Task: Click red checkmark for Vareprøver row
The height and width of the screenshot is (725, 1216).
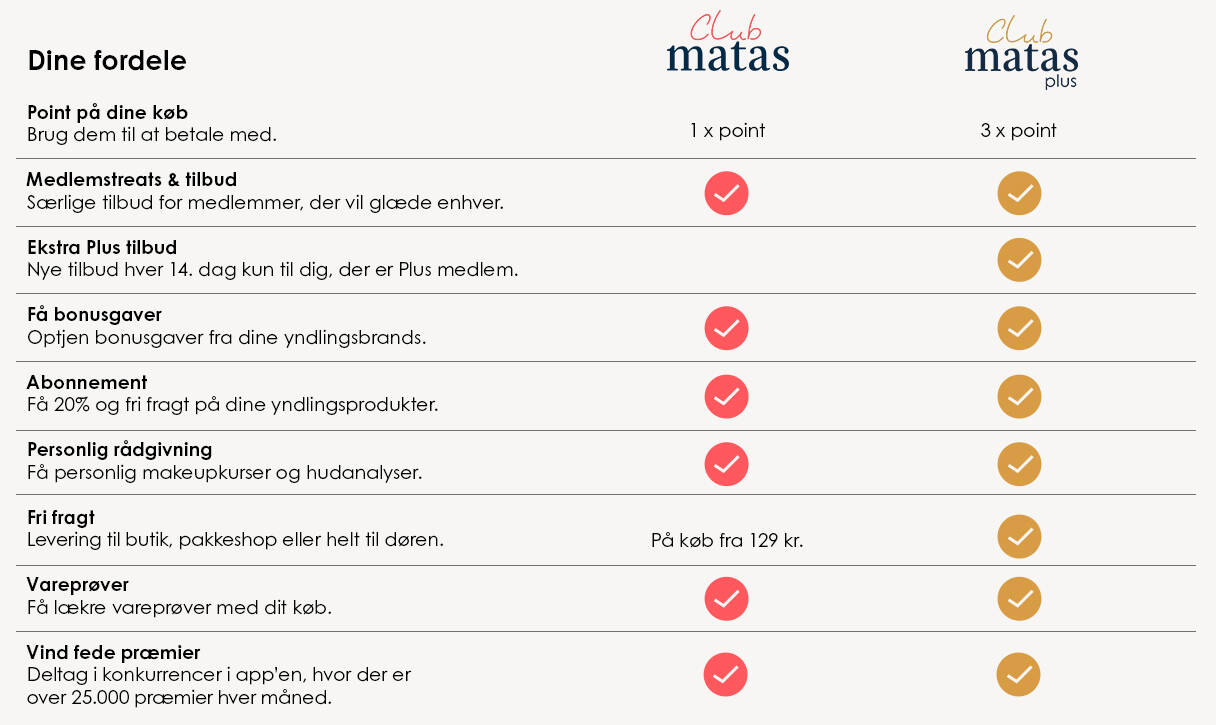Action: (x=726, y=599)
